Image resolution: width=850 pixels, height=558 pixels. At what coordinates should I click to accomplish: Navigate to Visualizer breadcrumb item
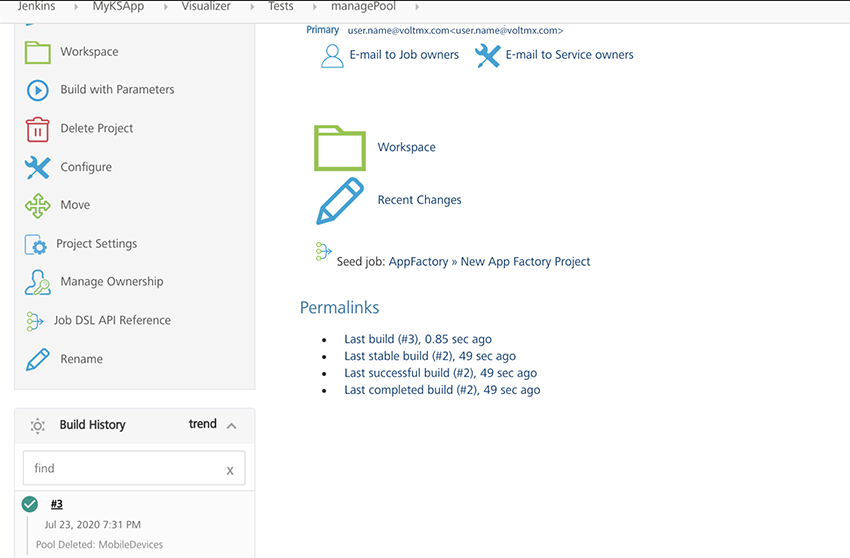click(x=206, y=7)
